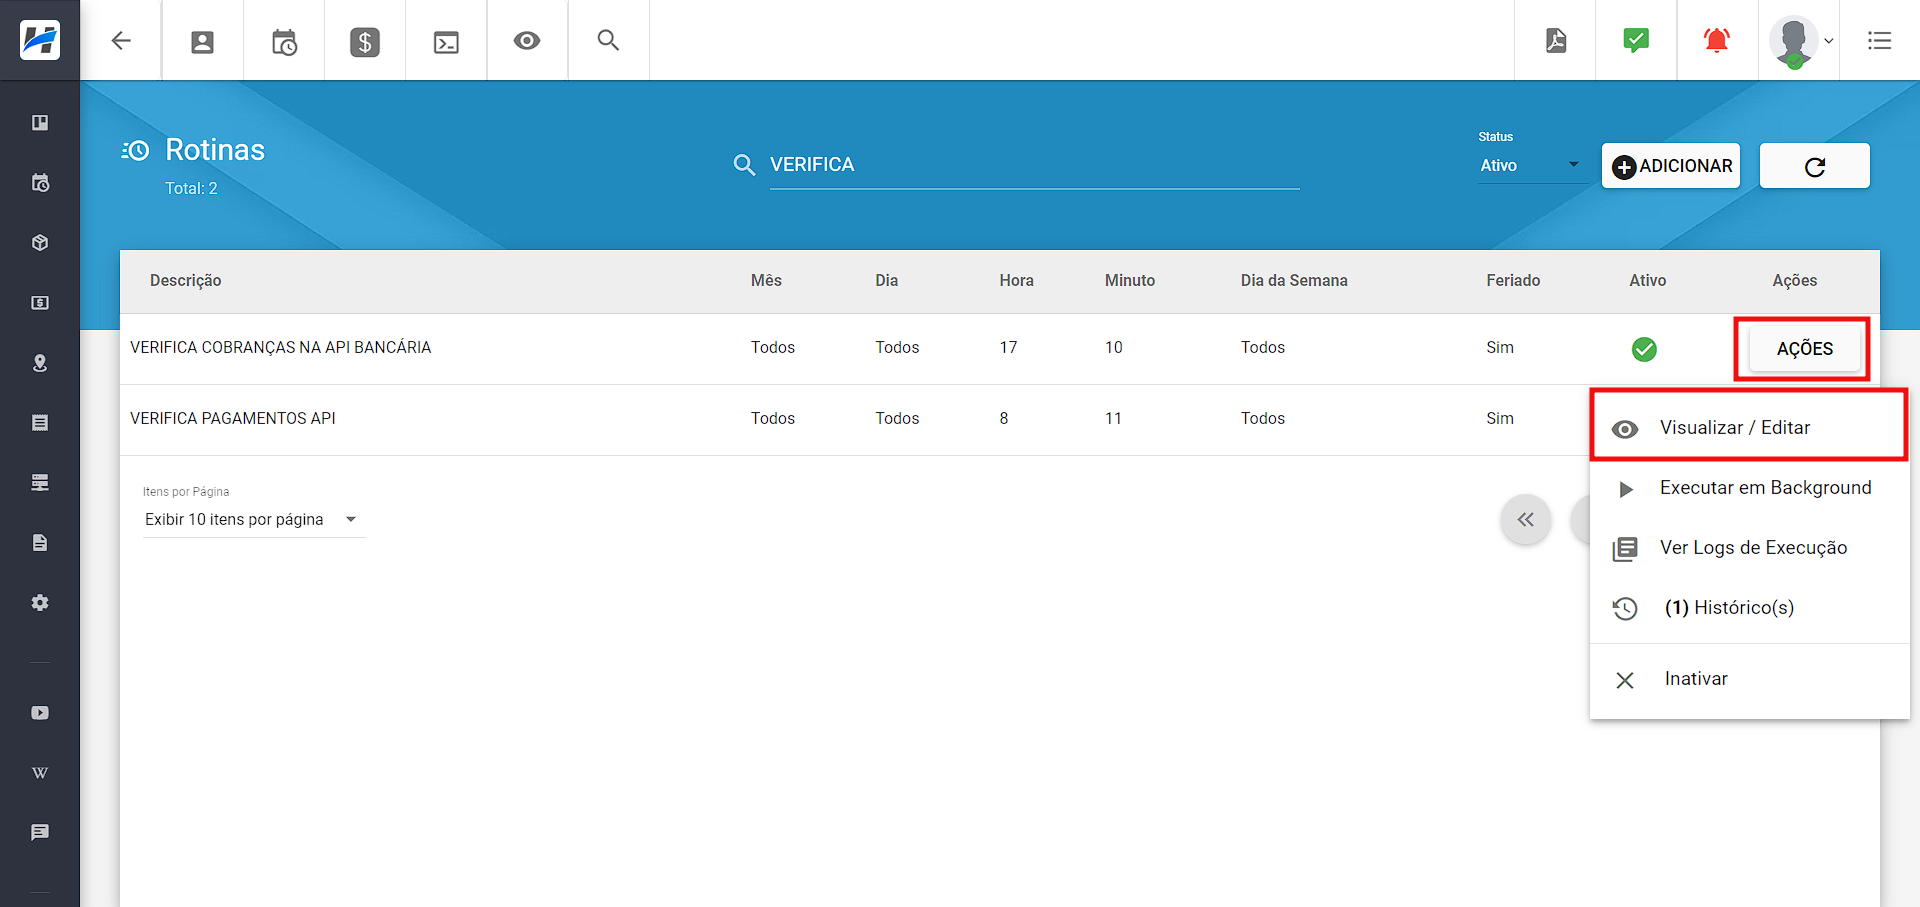Click Minuto value 11 in PAGAMENTOS row
1920x907 pixels.
click(x=1113, y=419)
